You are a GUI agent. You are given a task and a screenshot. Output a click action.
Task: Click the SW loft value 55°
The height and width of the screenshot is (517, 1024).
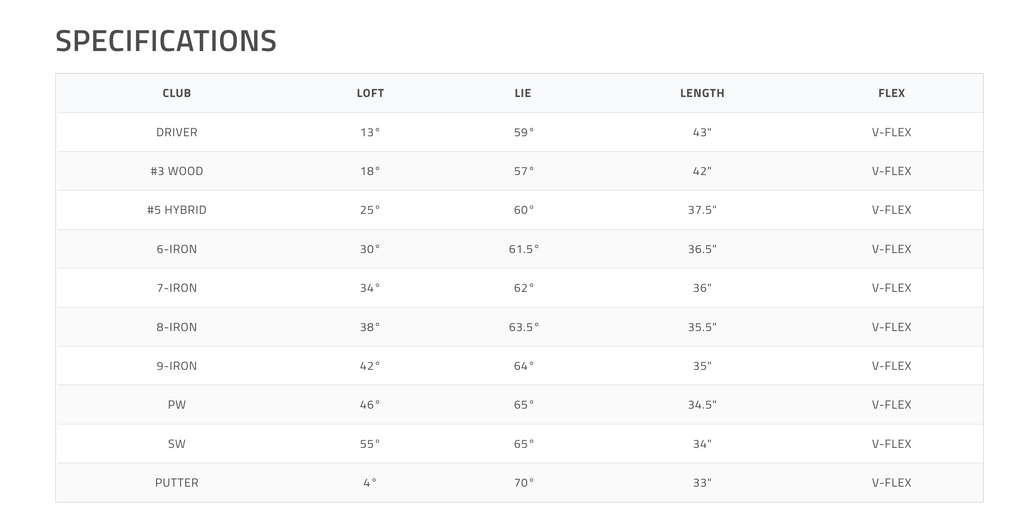point(370,444)
